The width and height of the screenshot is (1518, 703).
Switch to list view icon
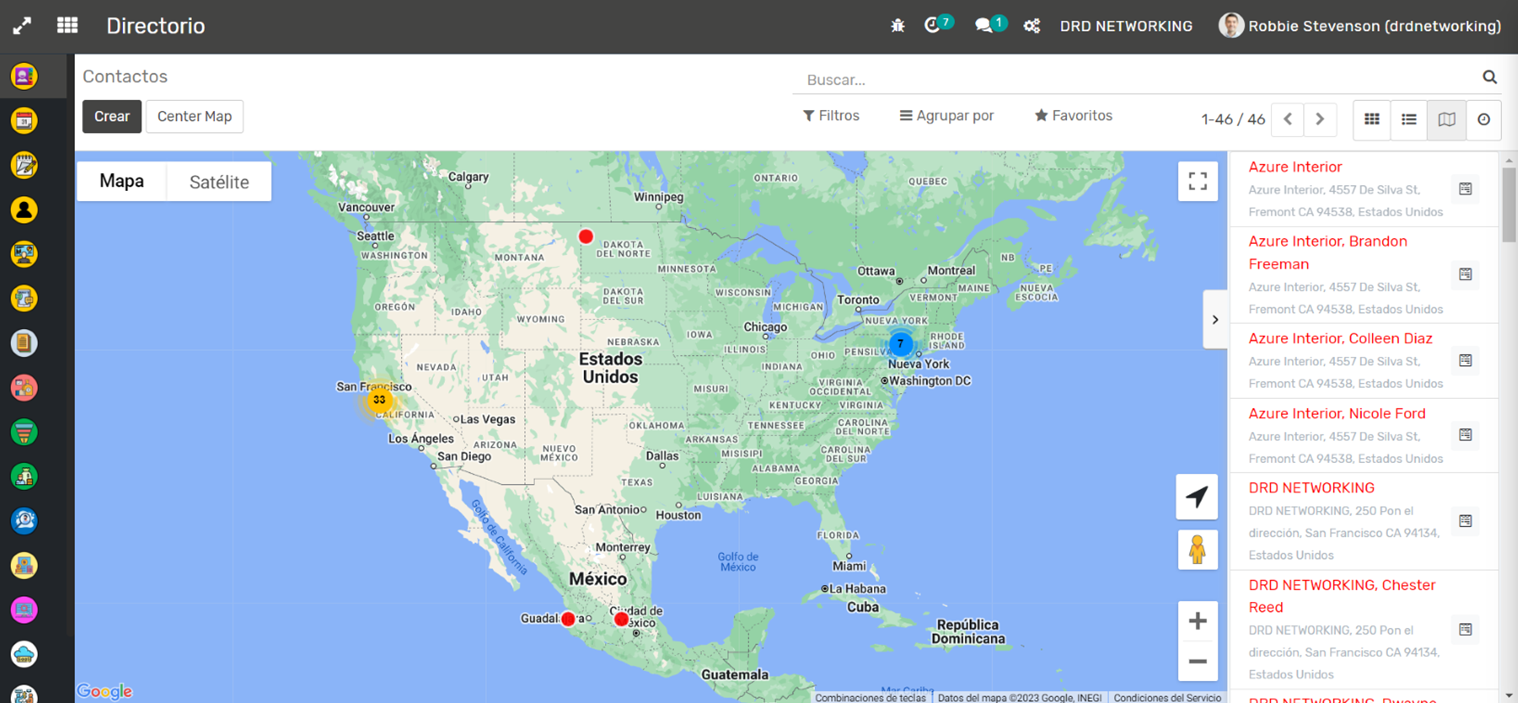(1409, 120)
